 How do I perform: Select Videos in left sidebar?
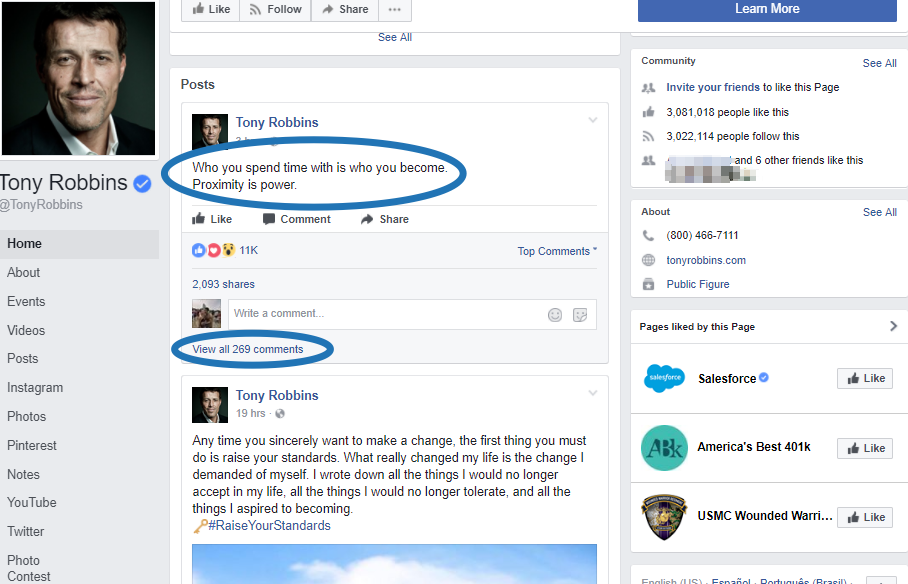coord(26,330)
